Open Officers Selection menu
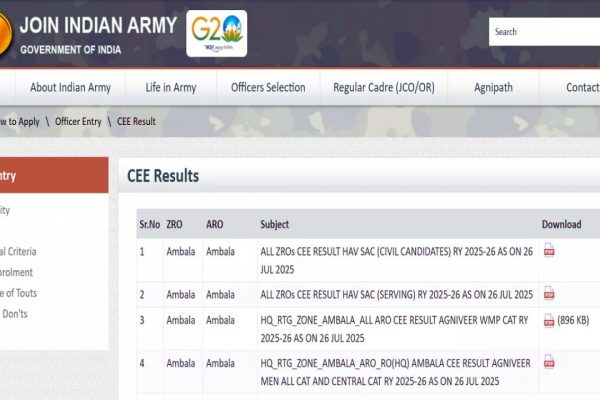This screenshot has width=600, height=400. [268, 87]
